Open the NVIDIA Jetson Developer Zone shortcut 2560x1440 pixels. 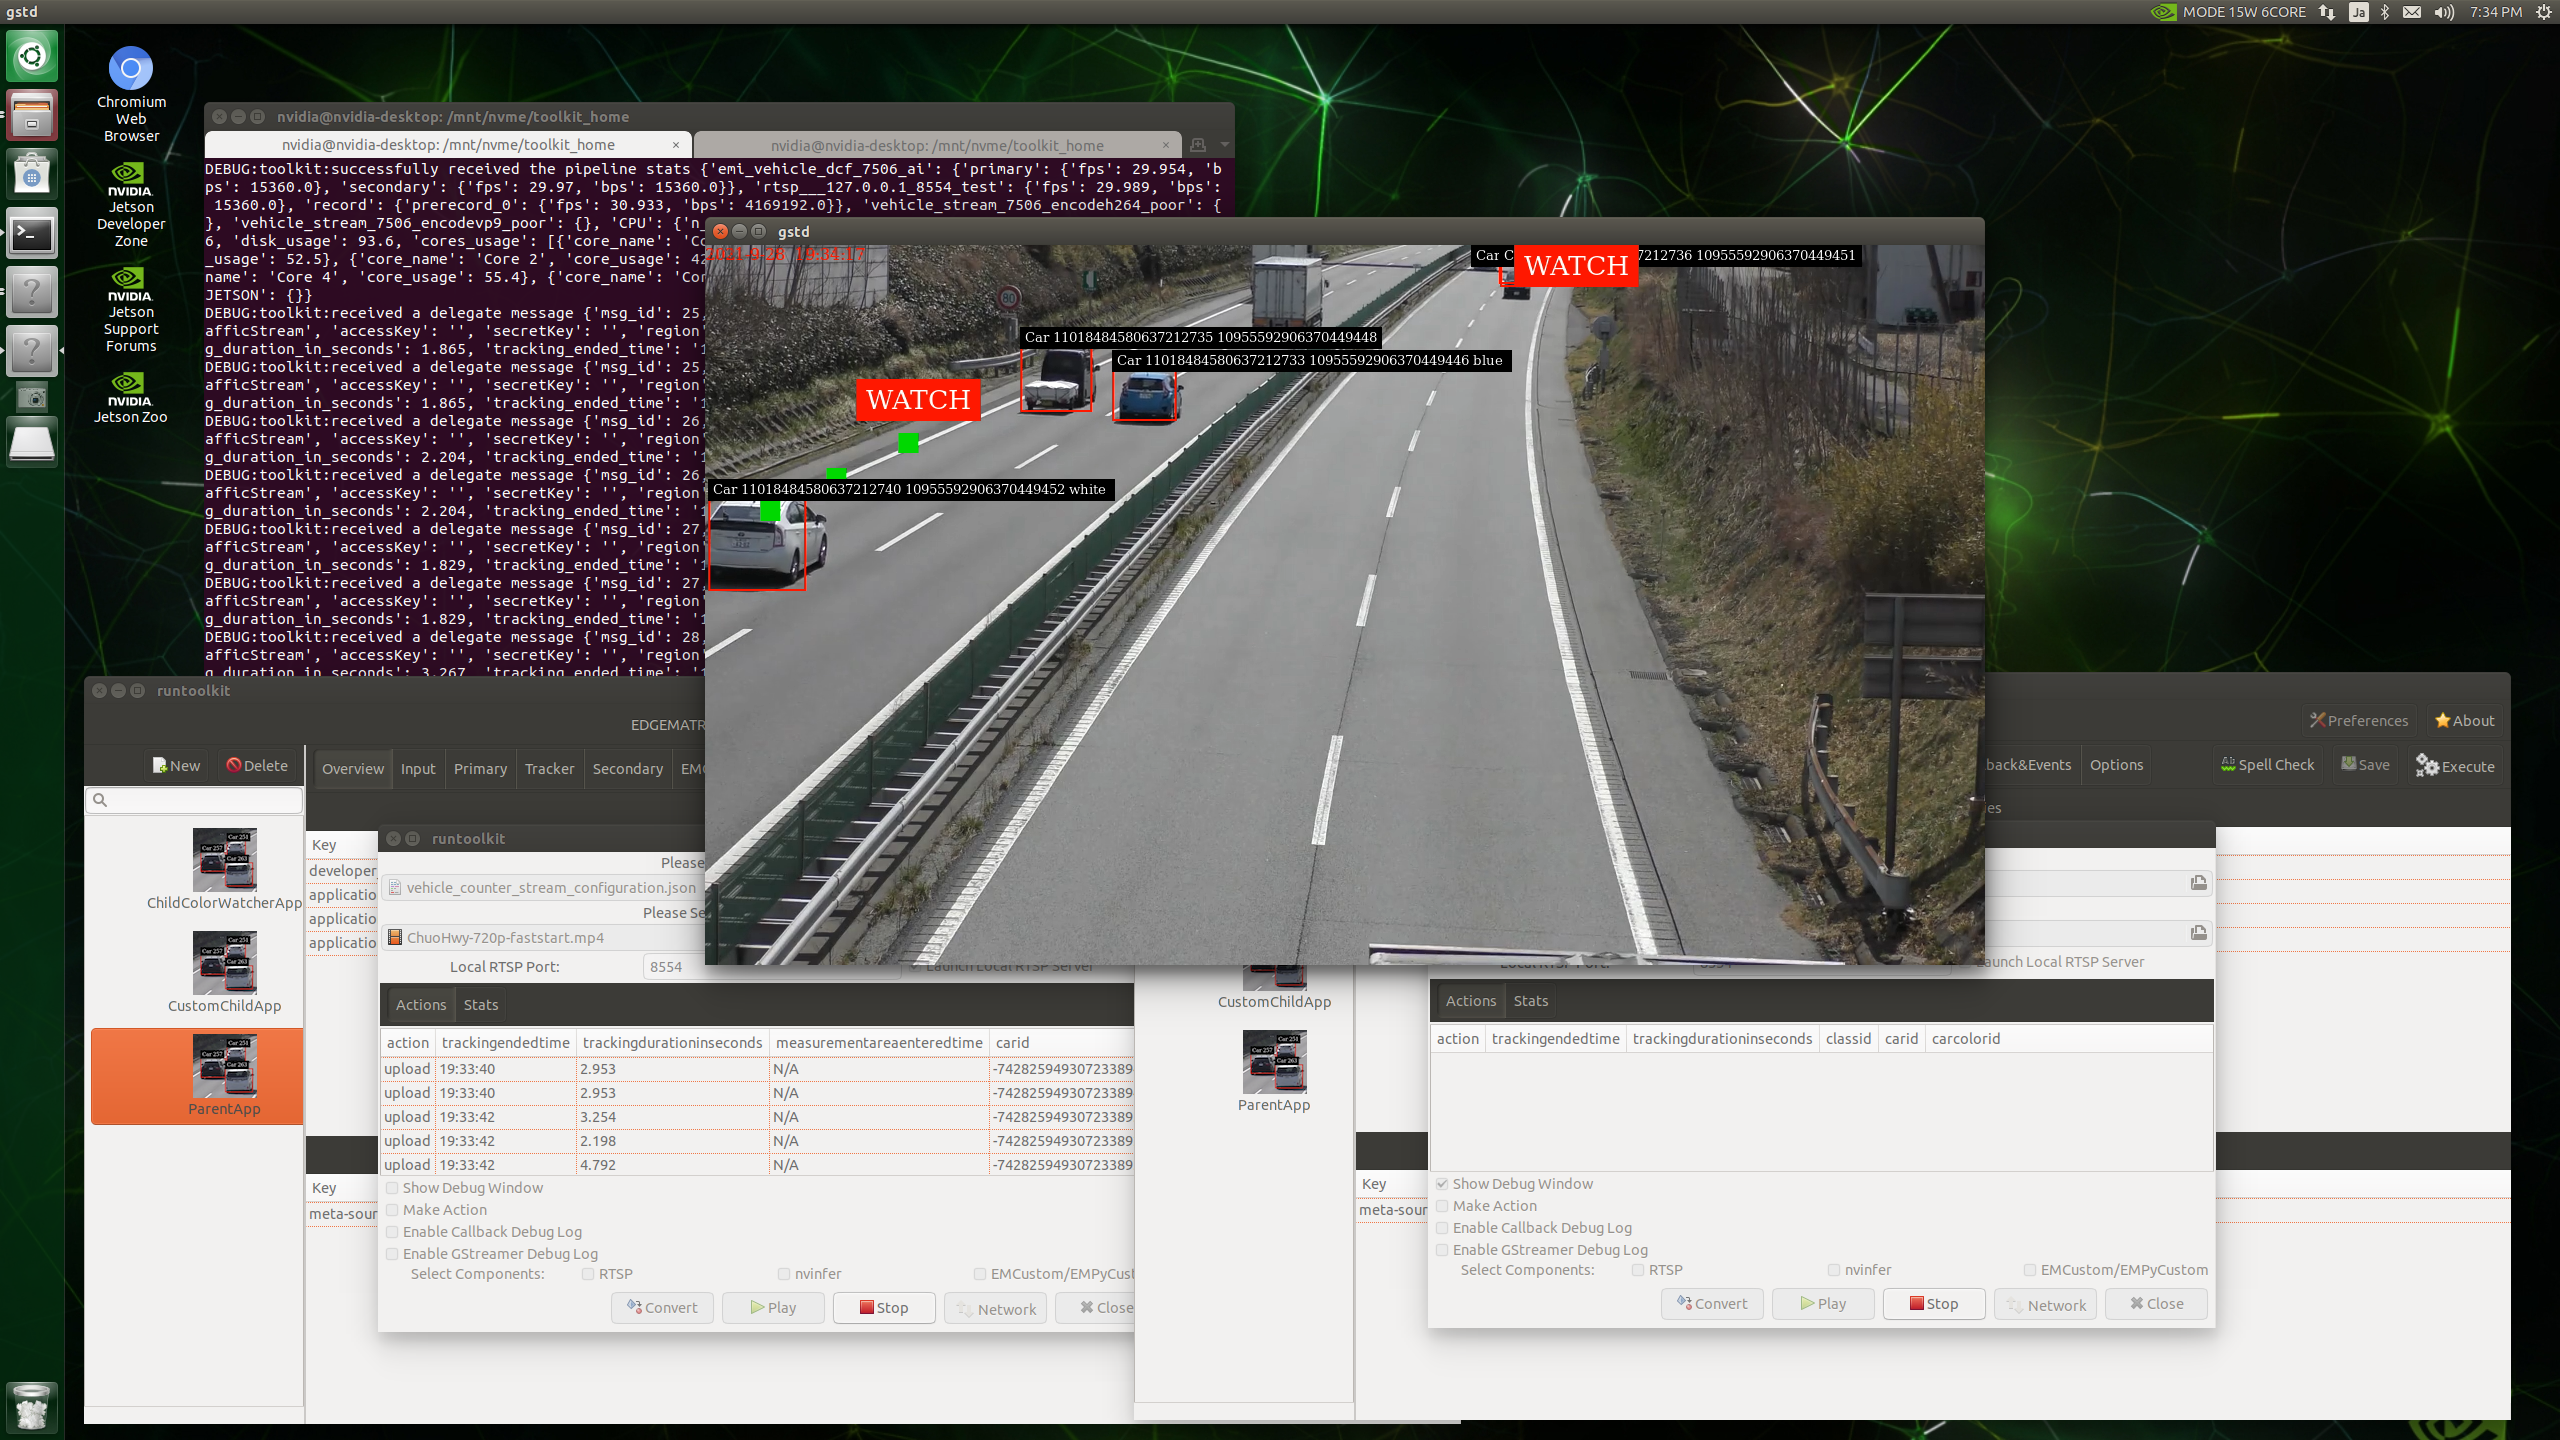tap(131, 204)
